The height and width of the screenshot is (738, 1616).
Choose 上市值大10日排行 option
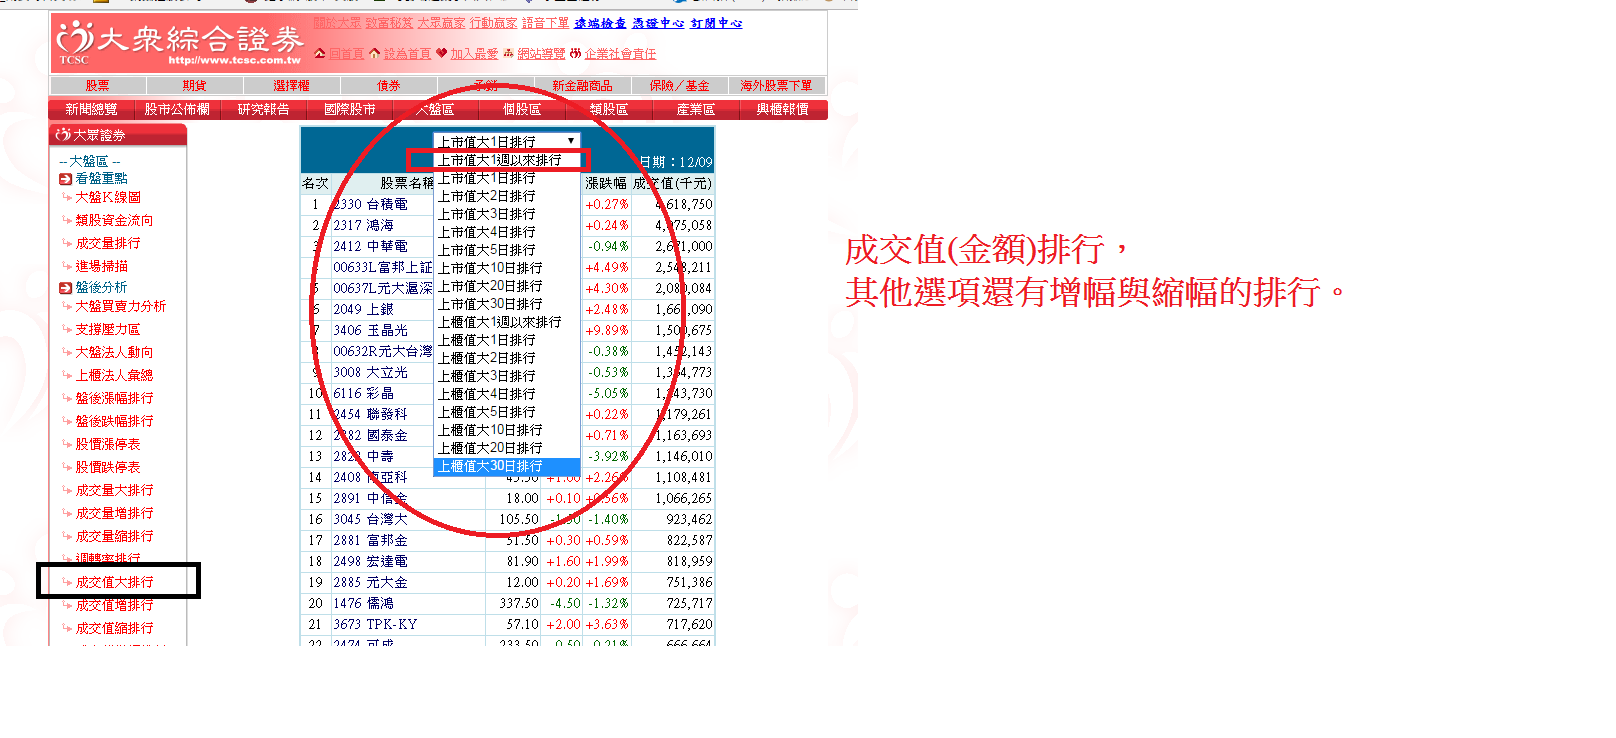[507, 268]
